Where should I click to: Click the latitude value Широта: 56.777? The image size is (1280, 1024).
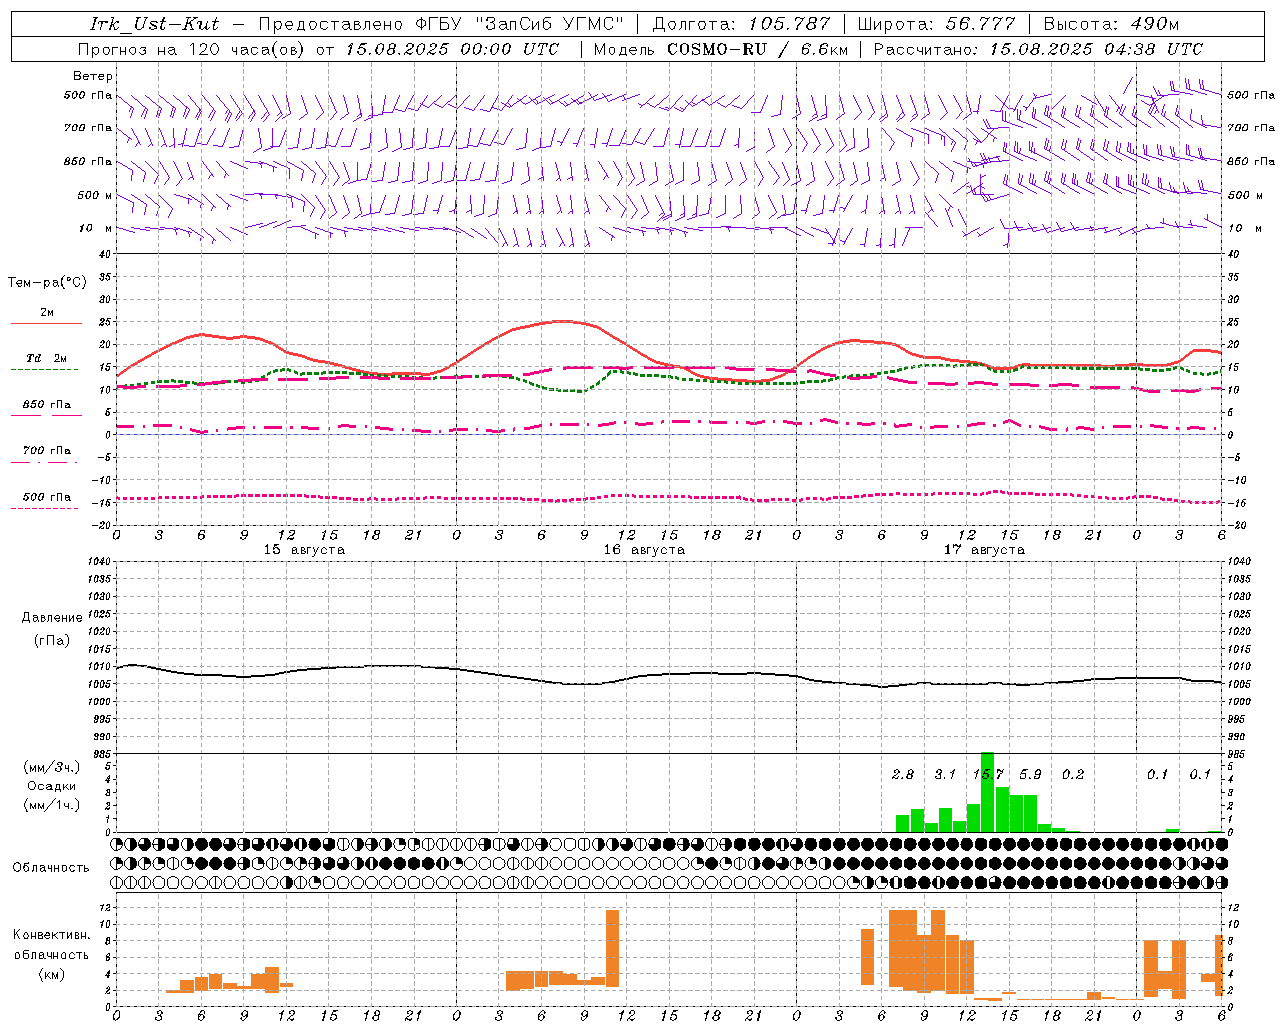click(x=936, y=24)
